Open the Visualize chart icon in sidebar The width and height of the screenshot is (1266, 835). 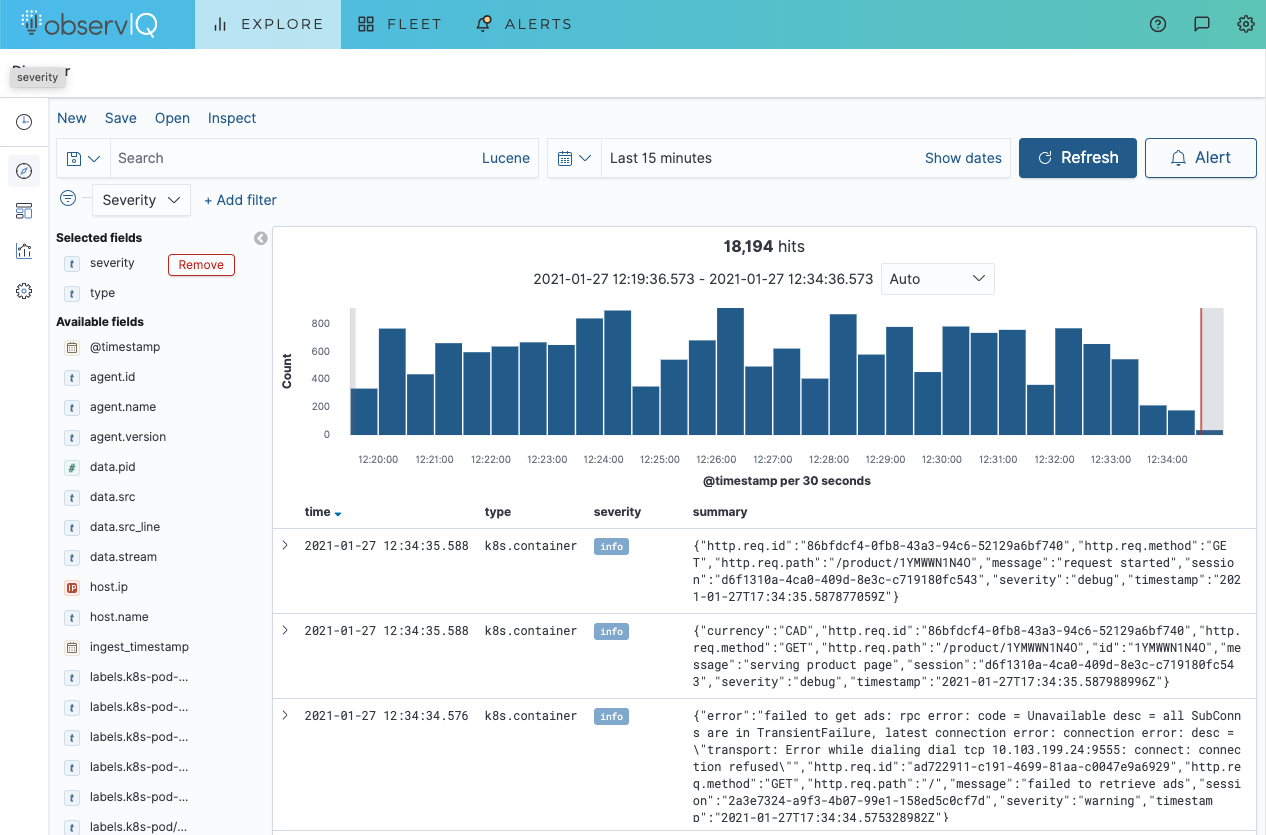[x=24, y=251]
